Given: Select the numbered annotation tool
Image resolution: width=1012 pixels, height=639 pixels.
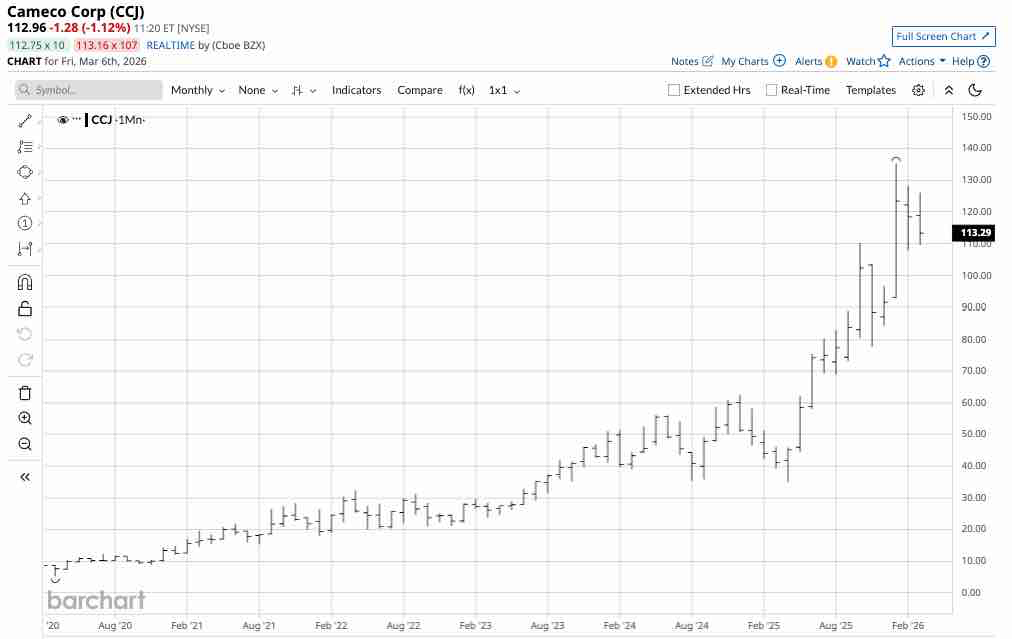Looking at the screenshot, I should pos(25,223).
